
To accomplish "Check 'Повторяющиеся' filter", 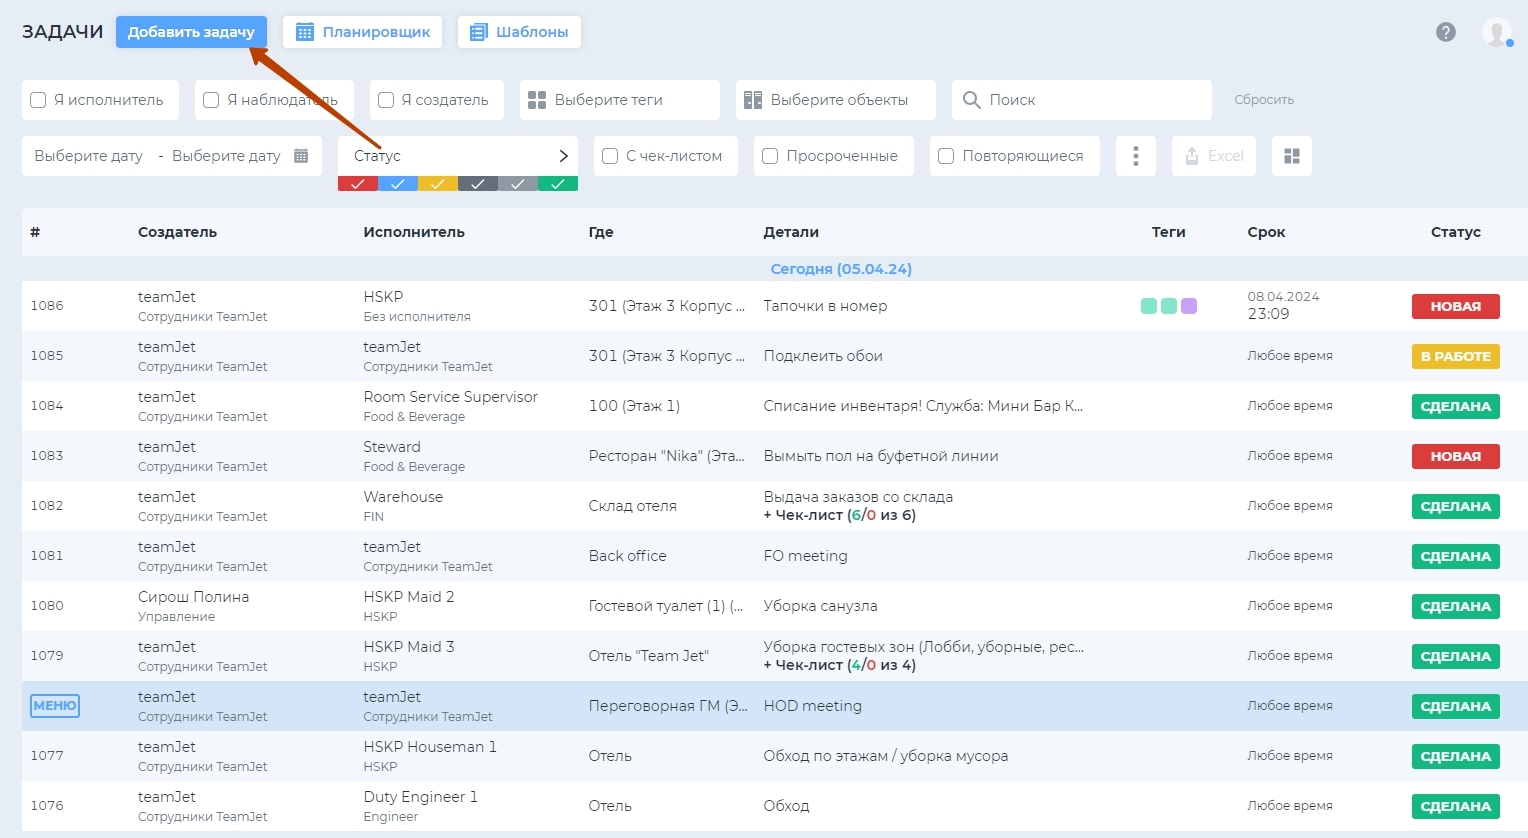I will tap(946, 156).
